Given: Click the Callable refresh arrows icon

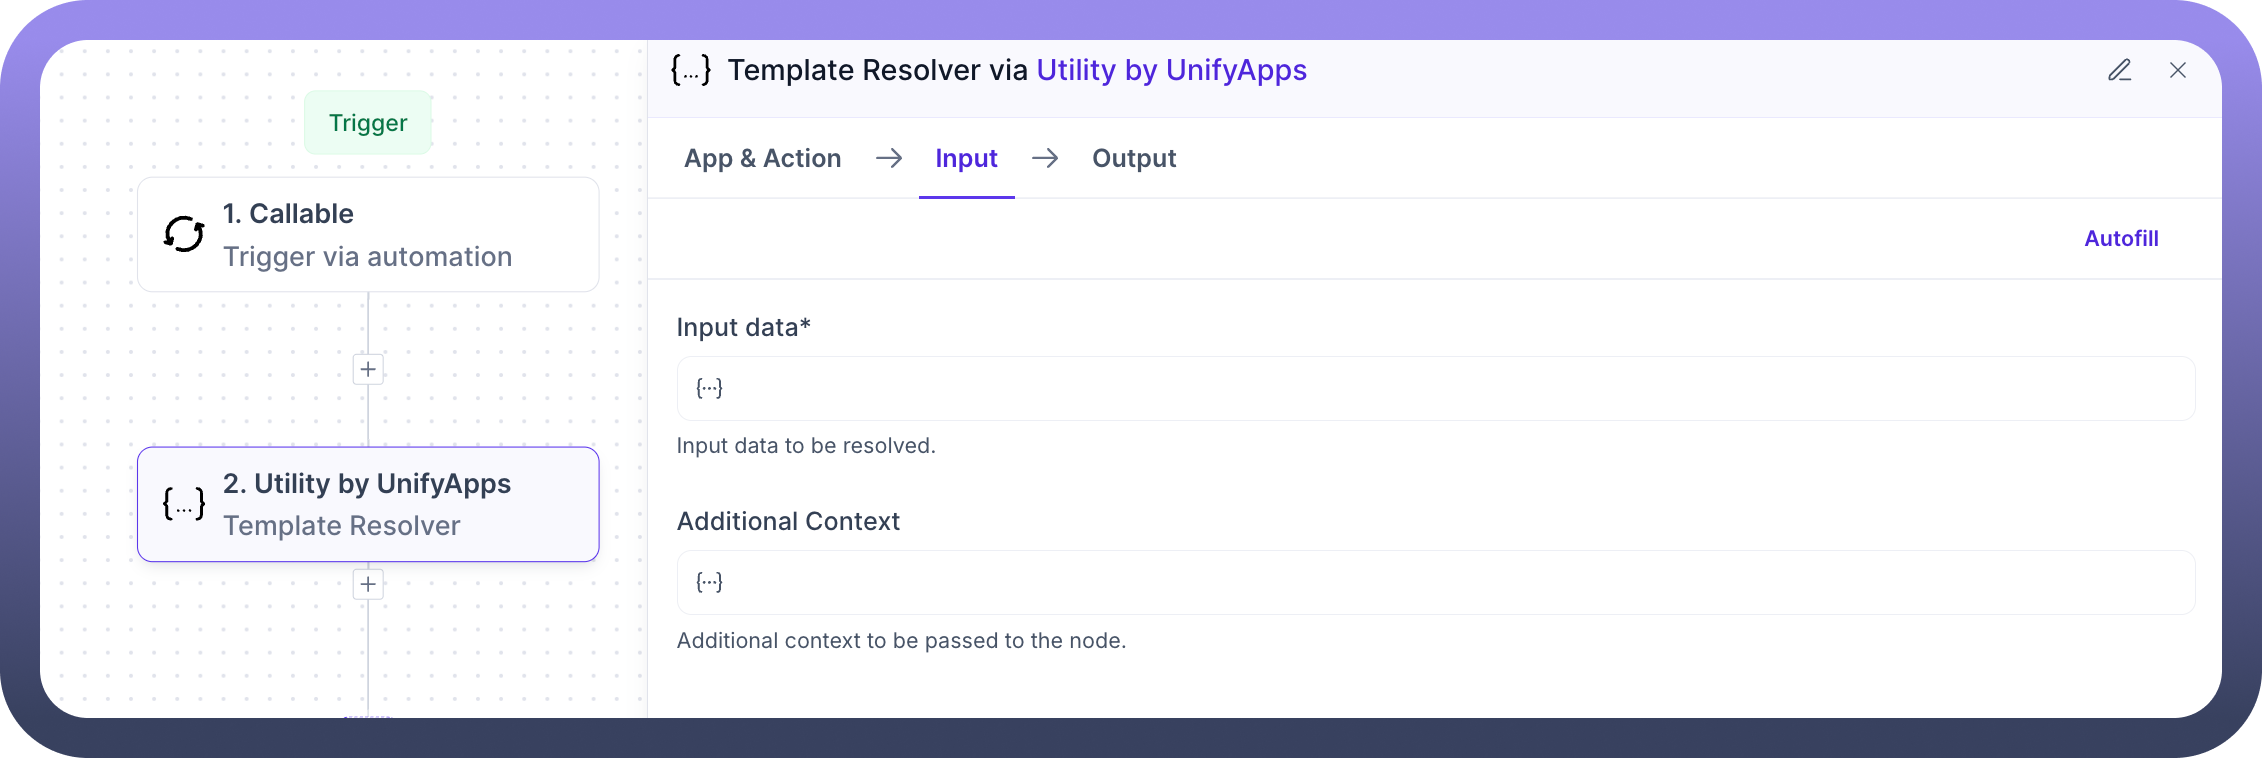Looking at the screenshot, I should [x=184, y=234].
